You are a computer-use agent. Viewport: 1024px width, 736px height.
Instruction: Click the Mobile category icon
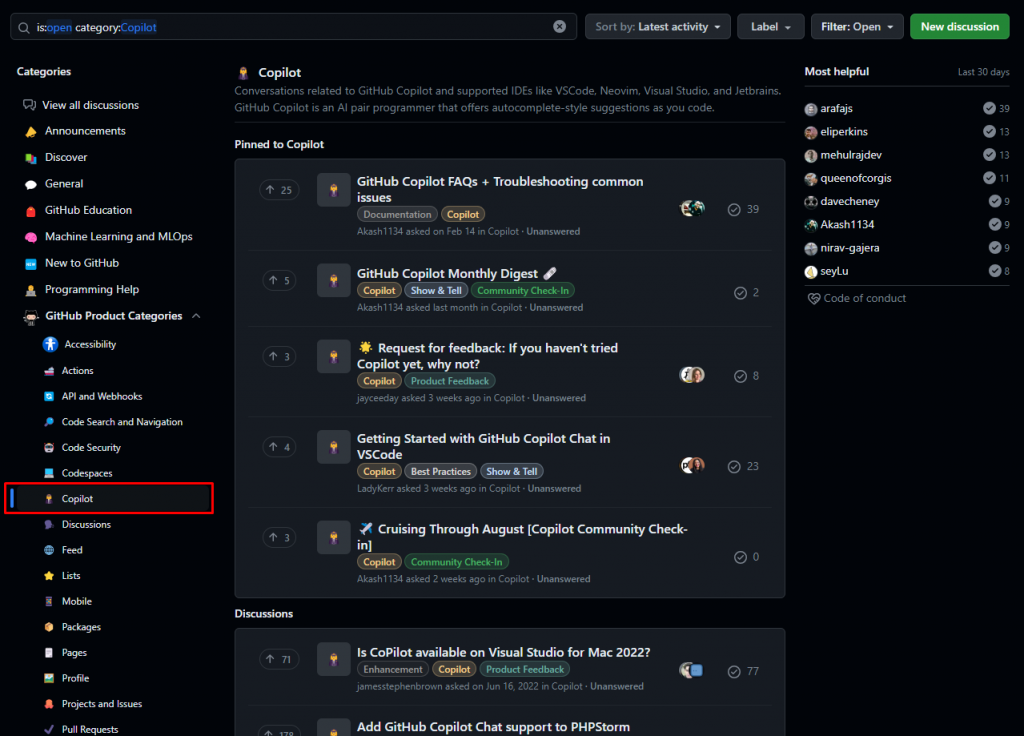coord(49,601)
